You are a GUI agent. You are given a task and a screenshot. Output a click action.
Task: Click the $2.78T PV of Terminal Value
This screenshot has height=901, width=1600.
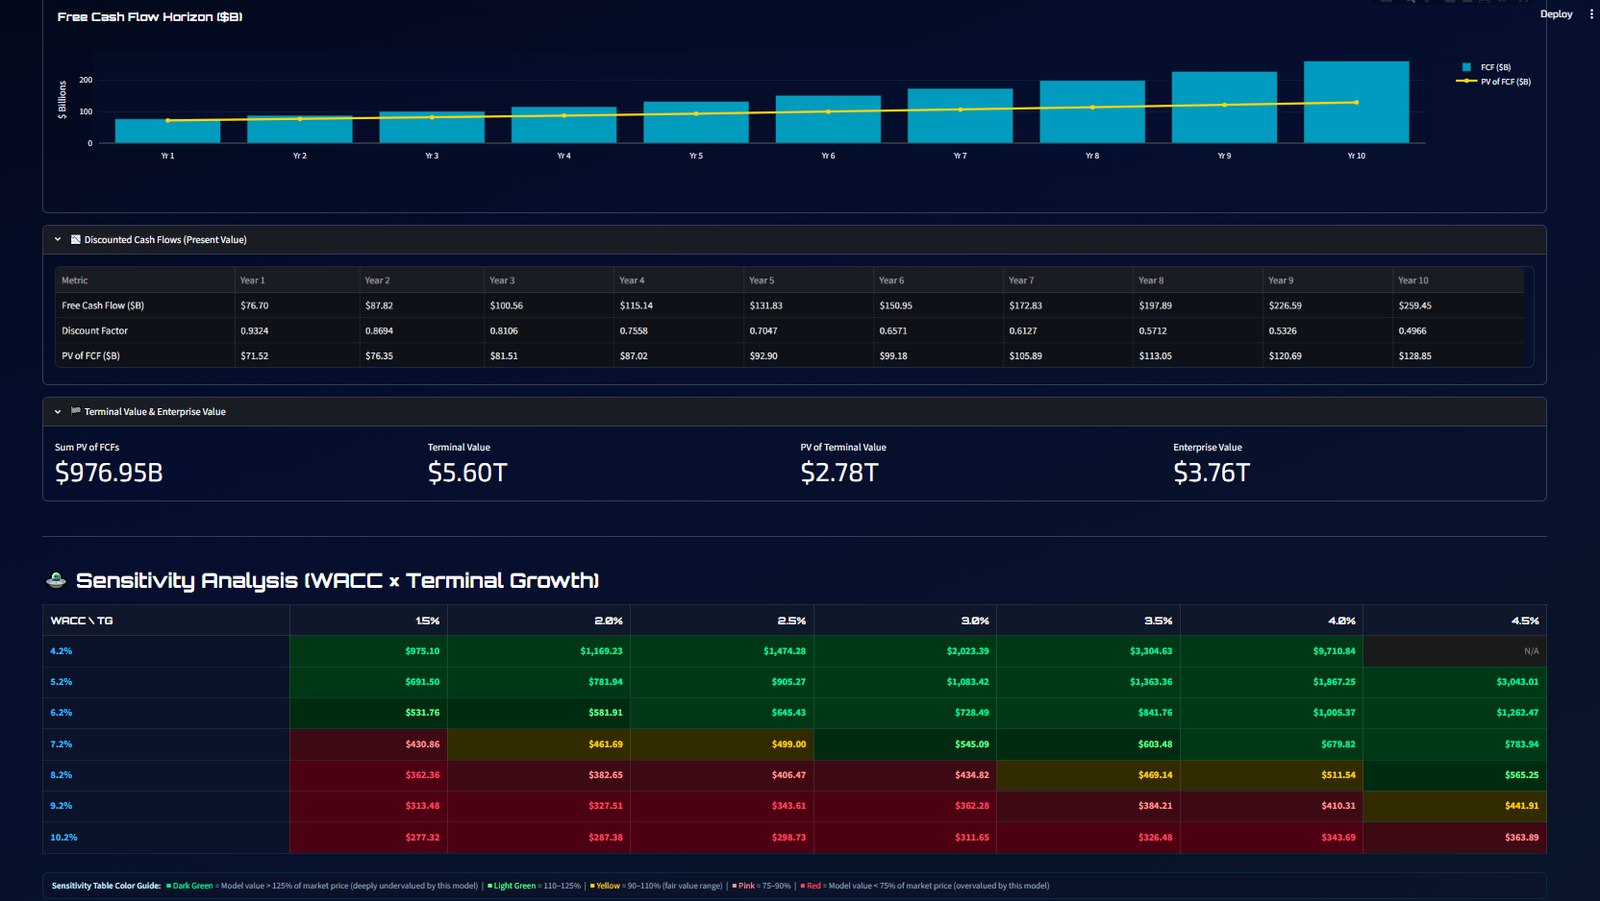(840, 473)
